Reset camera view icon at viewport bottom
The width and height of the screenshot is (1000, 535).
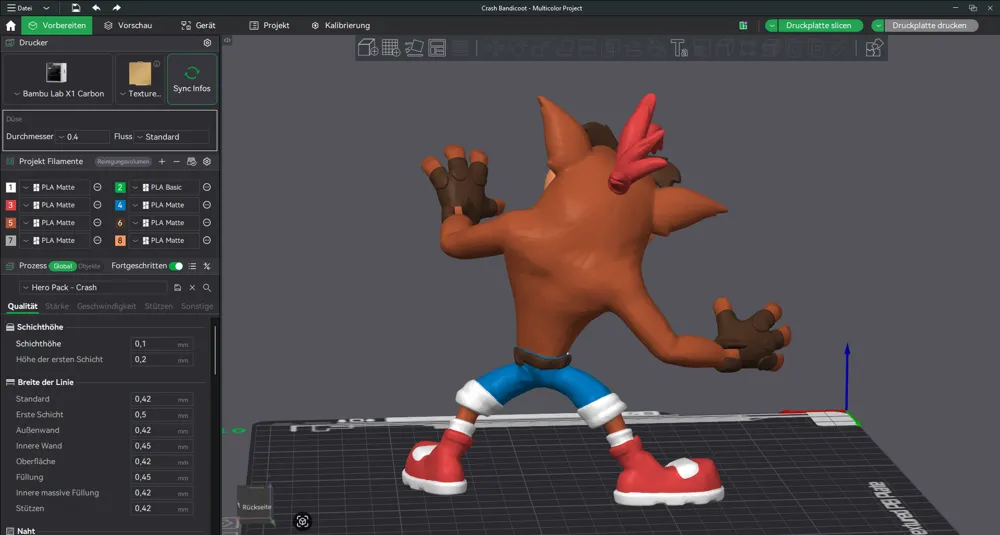click(302, 521)
